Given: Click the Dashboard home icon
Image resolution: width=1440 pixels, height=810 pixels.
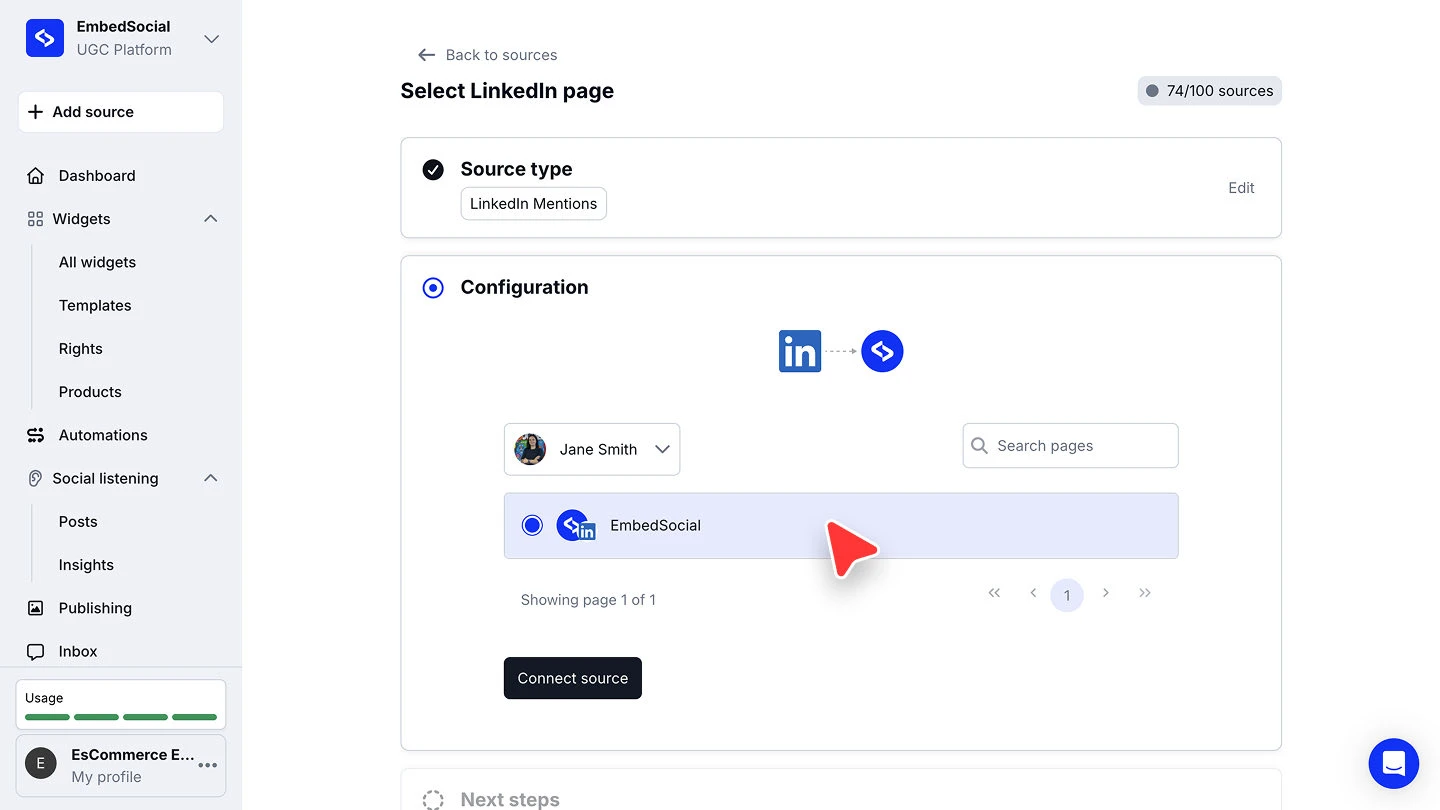Looking at the screenshot, I should tap(36, 176).
